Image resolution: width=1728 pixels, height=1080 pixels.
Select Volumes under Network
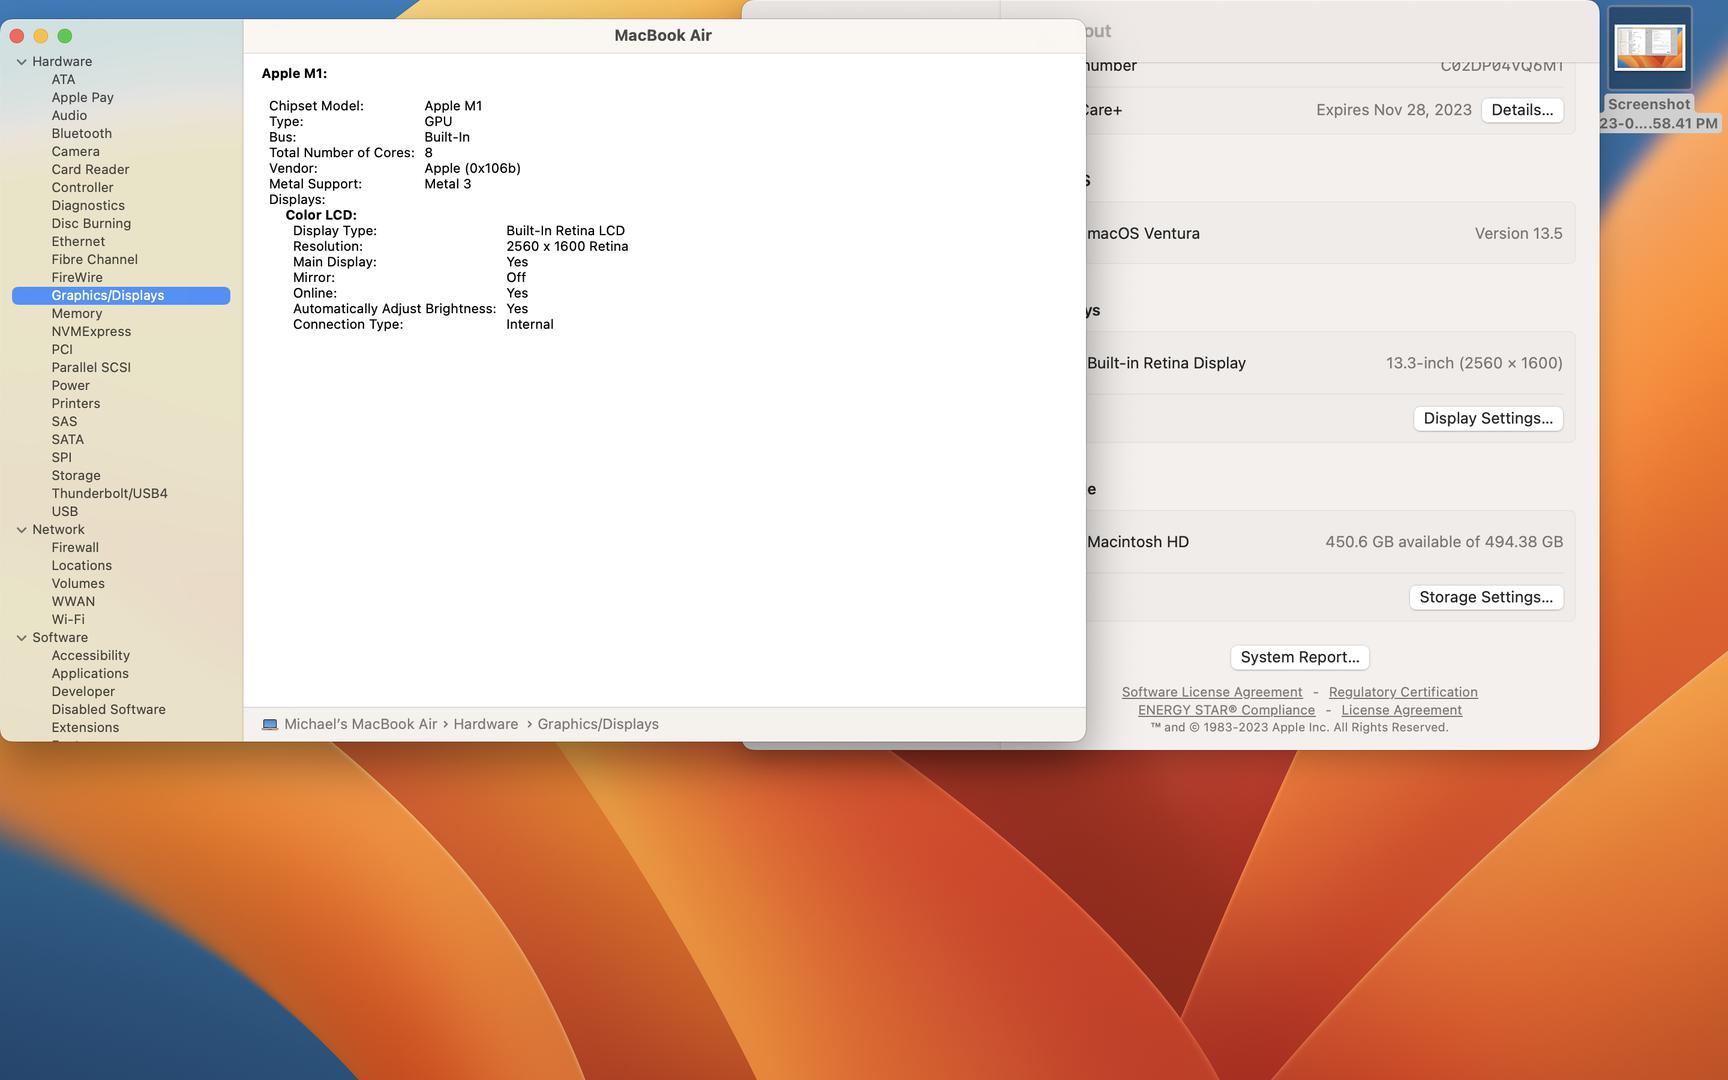[77, 584]
